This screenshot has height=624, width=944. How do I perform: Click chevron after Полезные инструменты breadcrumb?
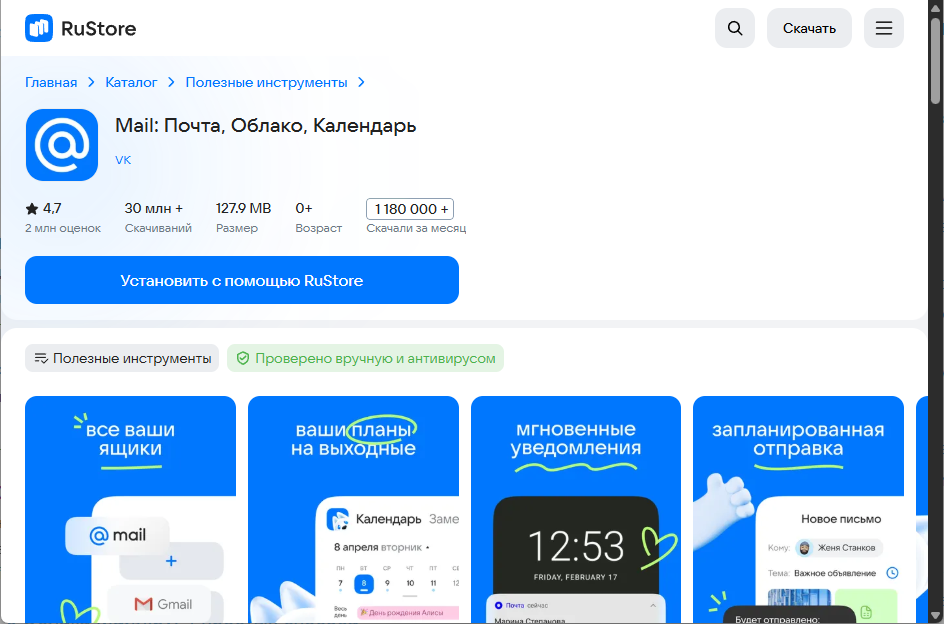coord(361,83)
